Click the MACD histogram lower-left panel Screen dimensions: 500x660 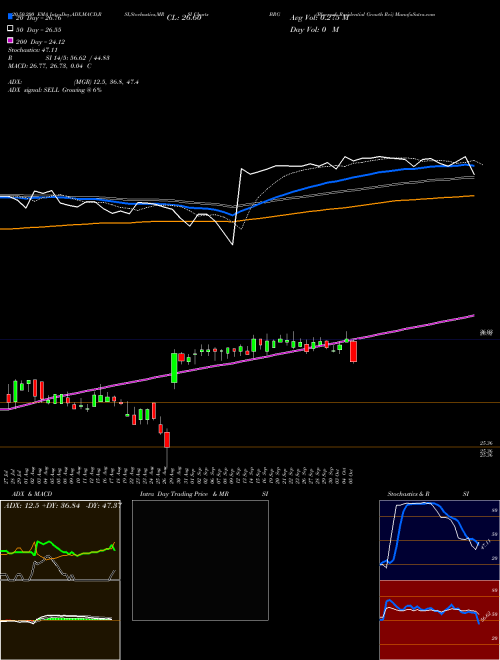point(60,620)
